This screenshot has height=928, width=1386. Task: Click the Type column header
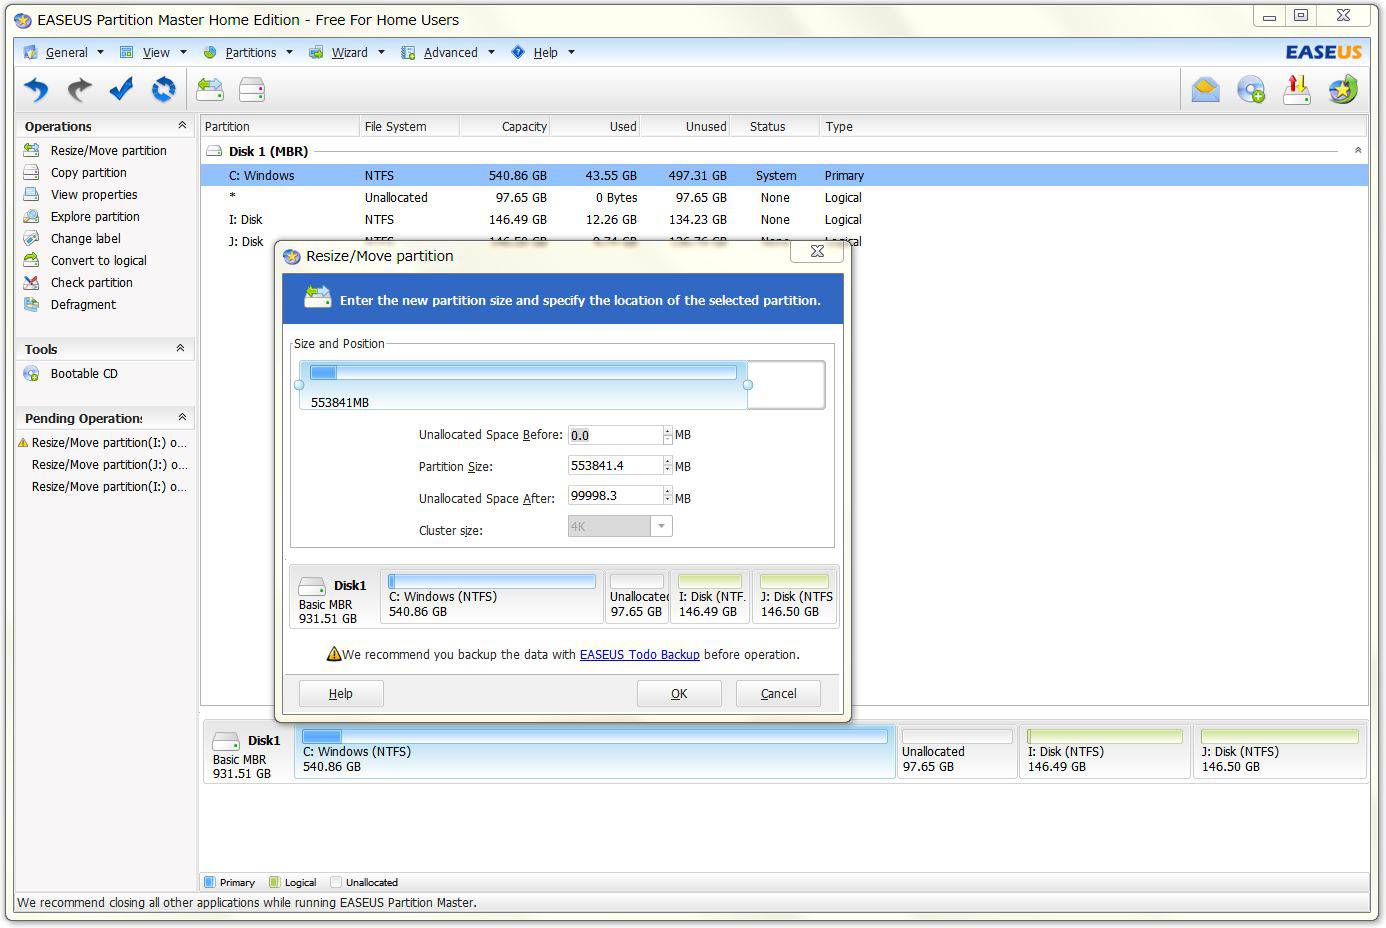(x=1093, y=127)
